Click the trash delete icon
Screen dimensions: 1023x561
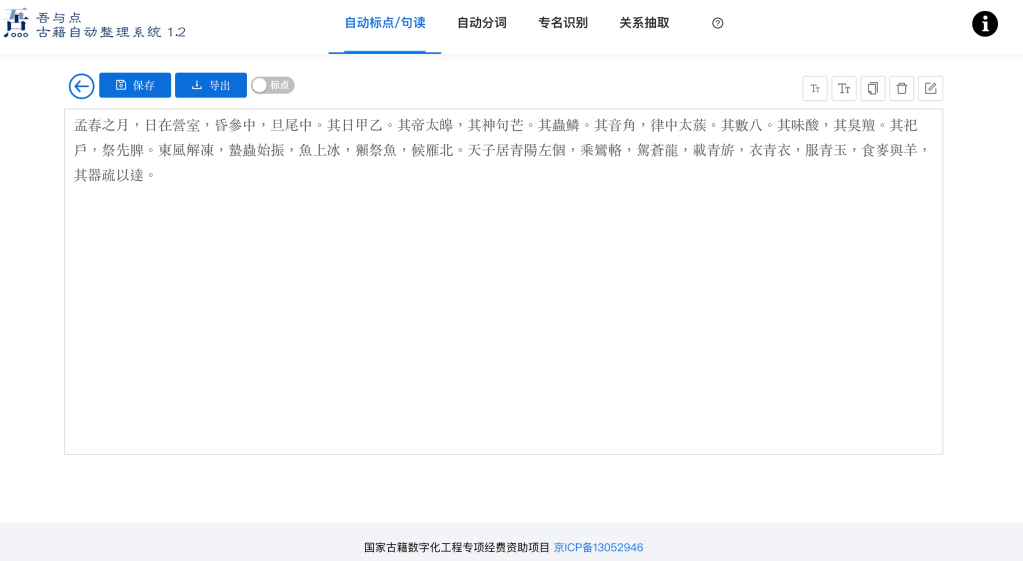point(902,89)
